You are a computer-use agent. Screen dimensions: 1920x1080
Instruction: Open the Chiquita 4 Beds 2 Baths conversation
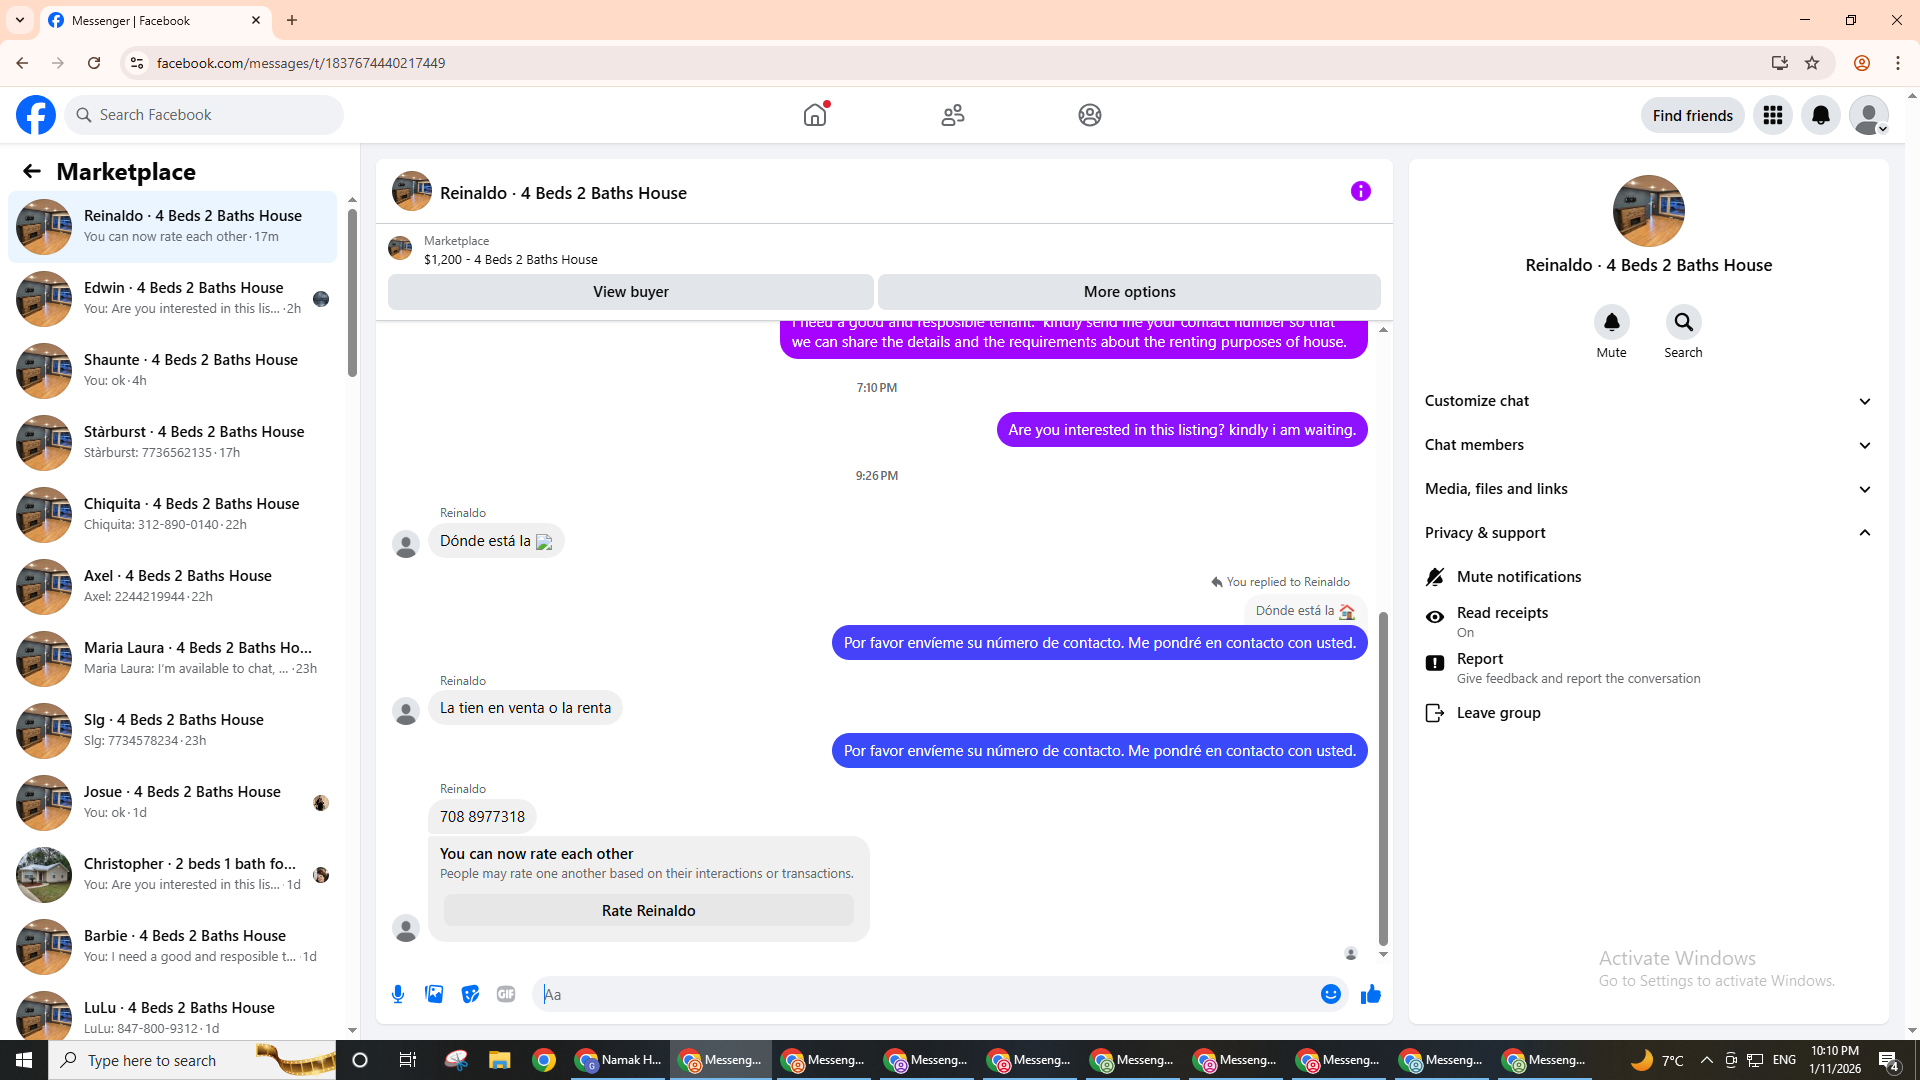tap(172, 515)
